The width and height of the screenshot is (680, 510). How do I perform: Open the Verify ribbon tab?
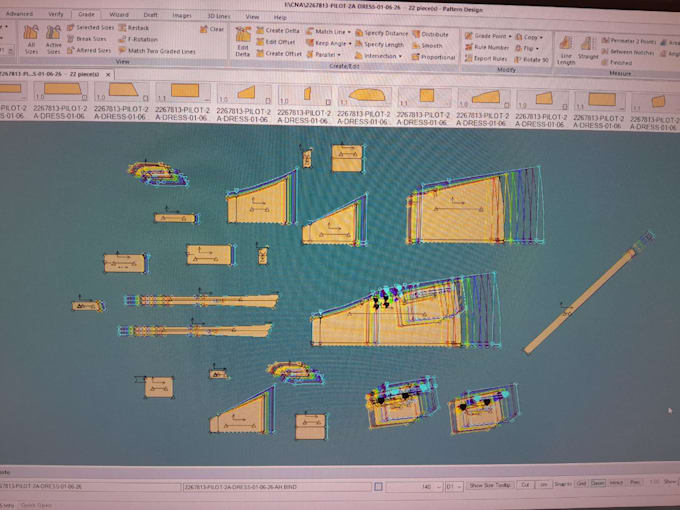pos(56,14)
